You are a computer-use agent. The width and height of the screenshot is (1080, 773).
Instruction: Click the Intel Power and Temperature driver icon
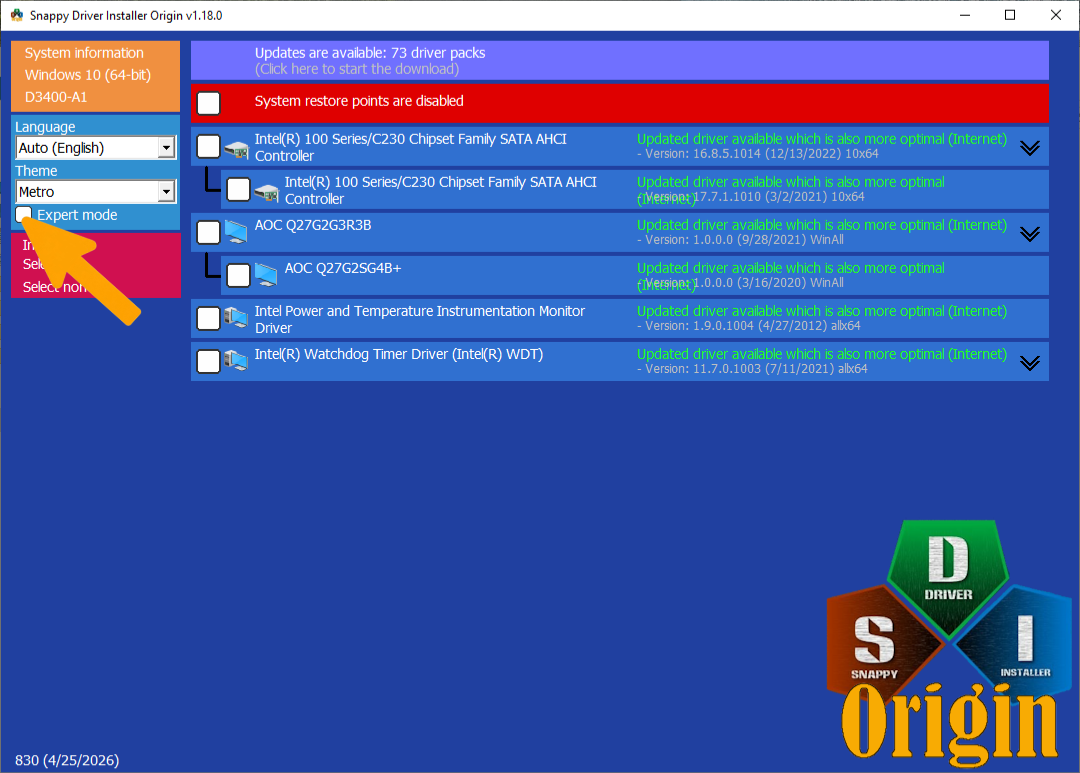236,318
